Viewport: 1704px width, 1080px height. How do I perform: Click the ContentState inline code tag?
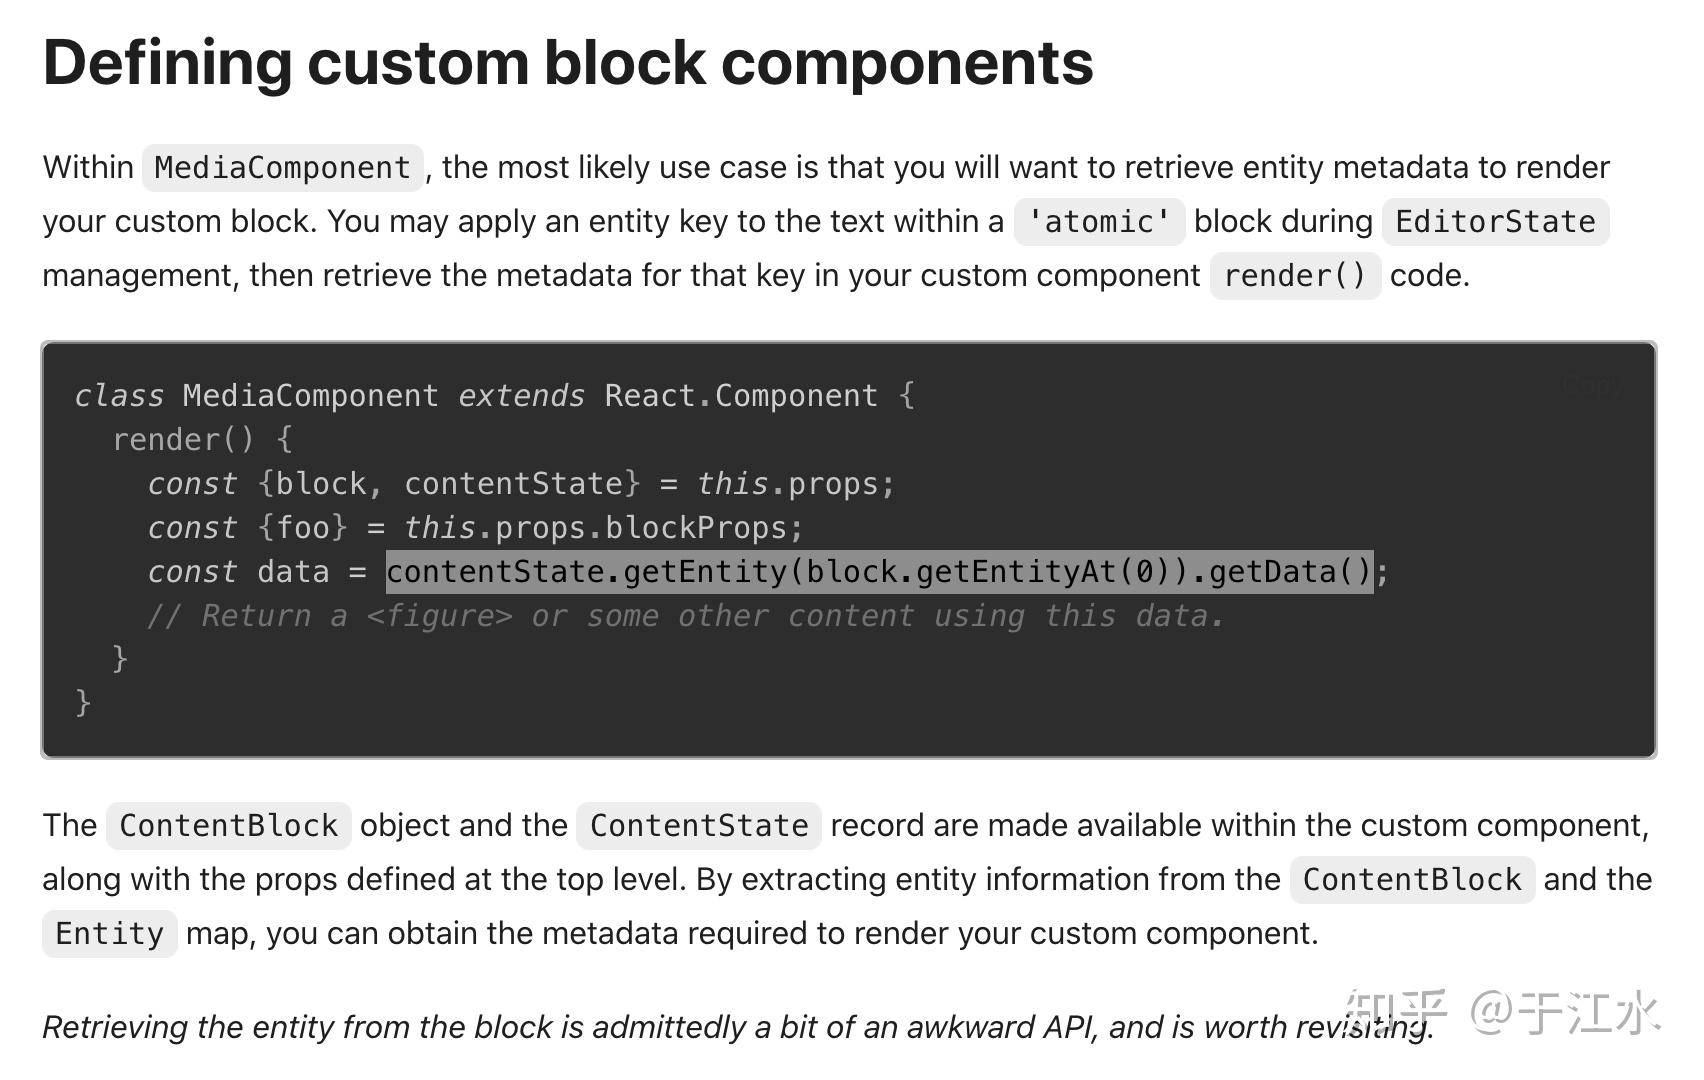699,825
